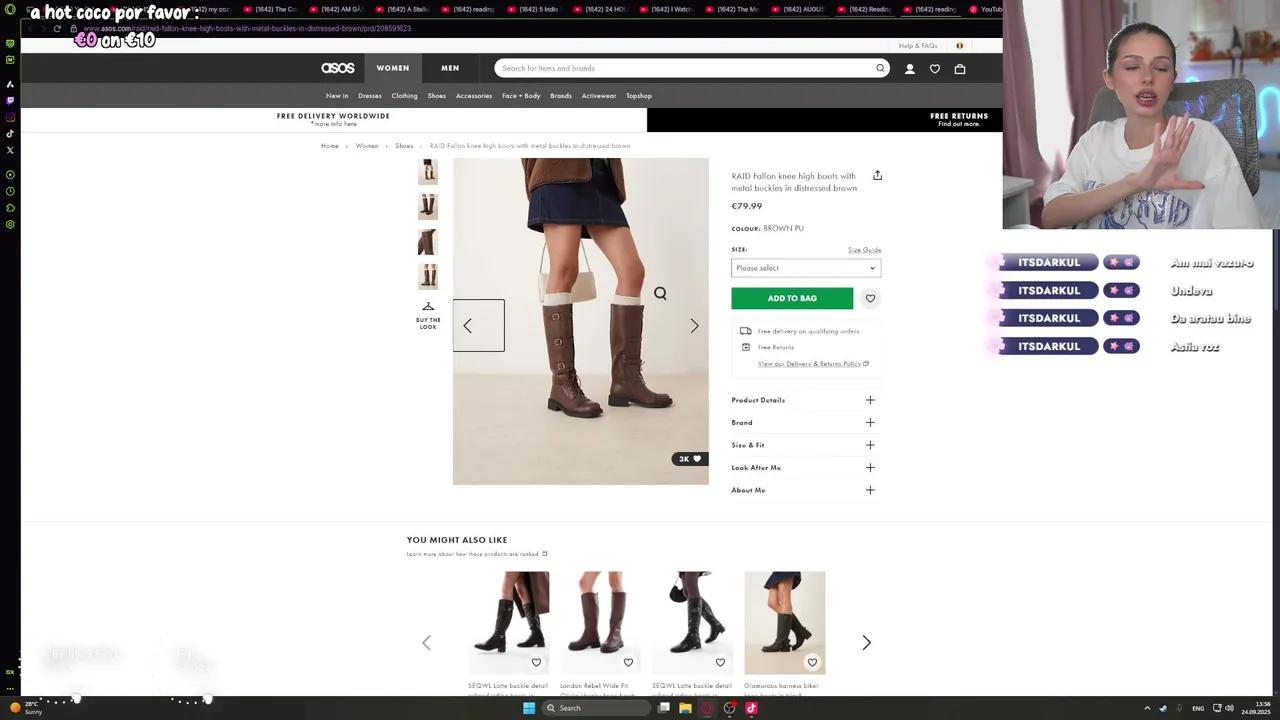Image resolution: width=1280 pixels, height=720 pixels.
Task: Open the ASOS account profile icon
Action: pyautogui.click(x=910, y=69)
